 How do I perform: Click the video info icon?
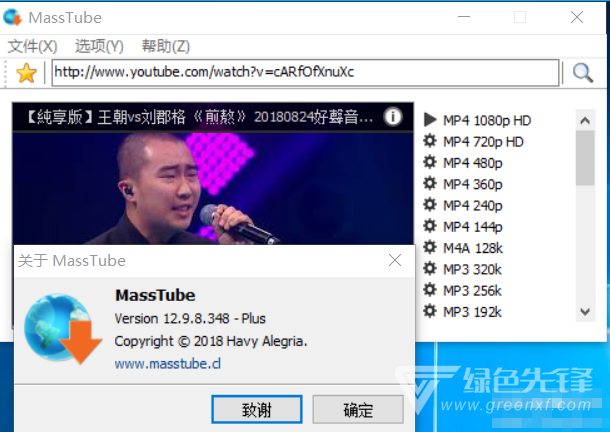393,116
